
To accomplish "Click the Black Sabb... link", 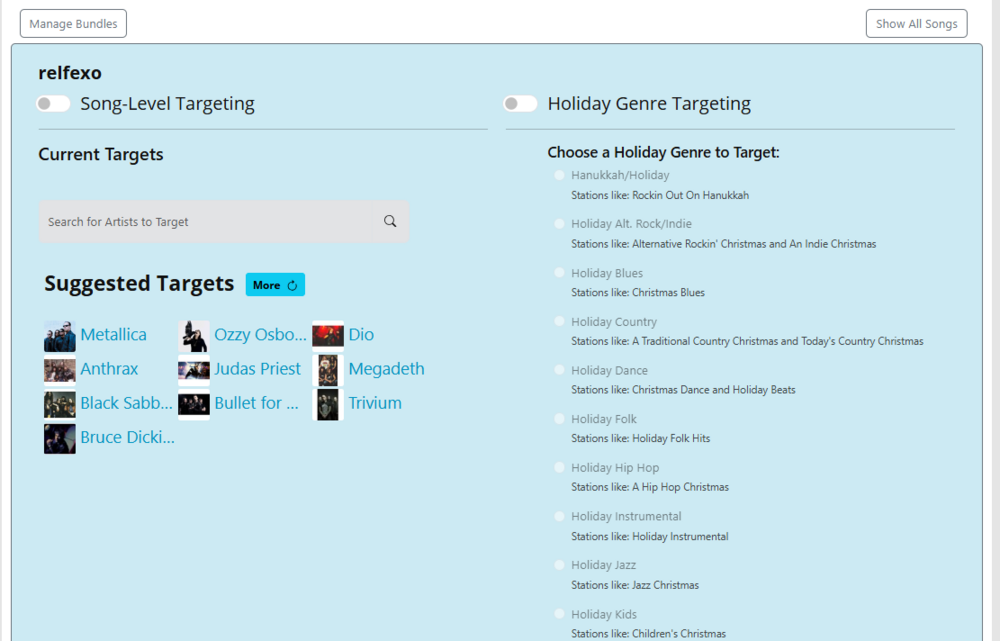I will pos(126,403).
